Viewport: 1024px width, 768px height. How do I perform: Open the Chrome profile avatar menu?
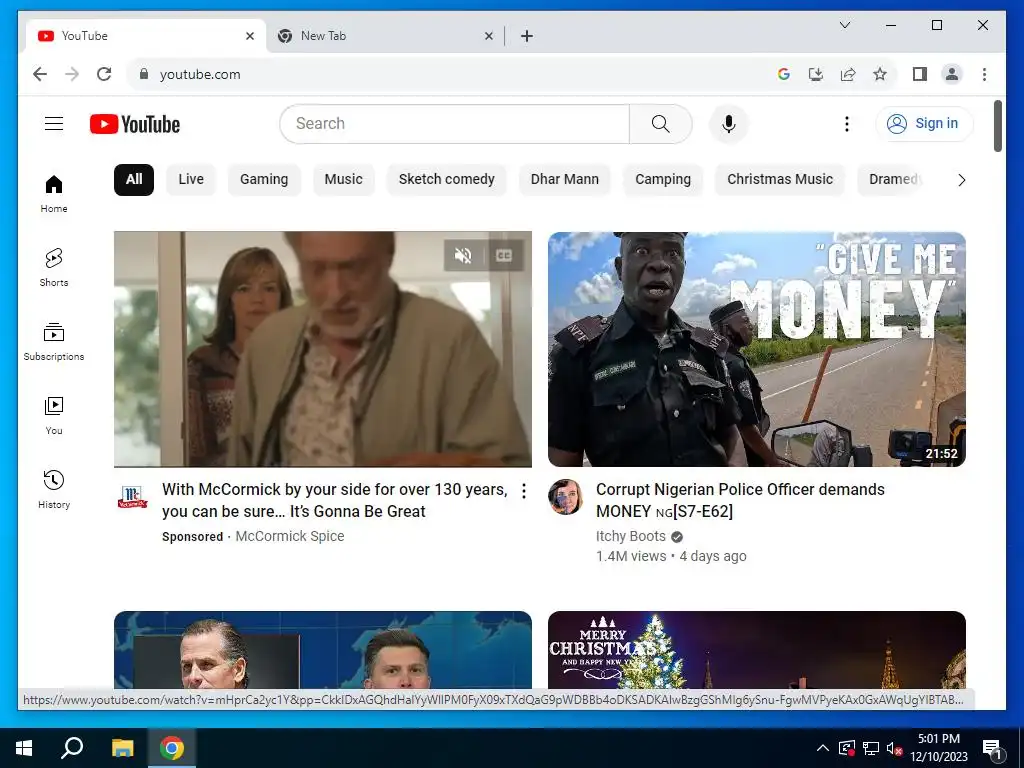pos(952,74)
